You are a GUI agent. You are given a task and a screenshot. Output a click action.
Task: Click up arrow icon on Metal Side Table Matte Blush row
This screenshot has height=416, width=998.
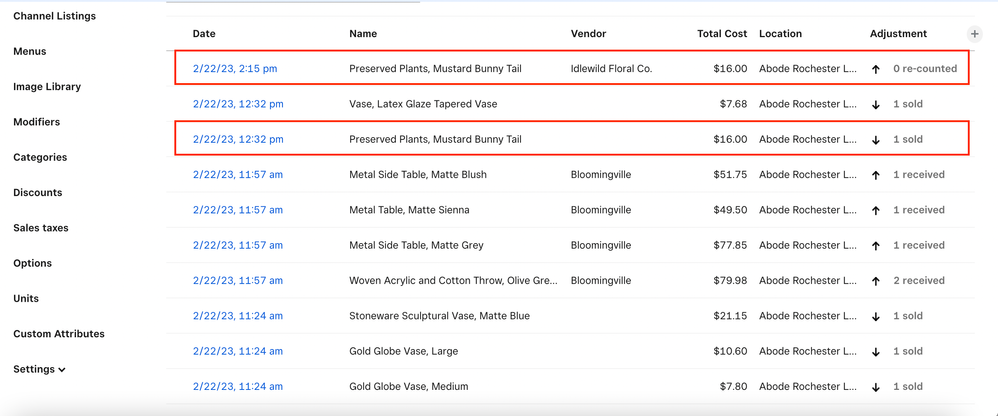click(x=876, y=175)
